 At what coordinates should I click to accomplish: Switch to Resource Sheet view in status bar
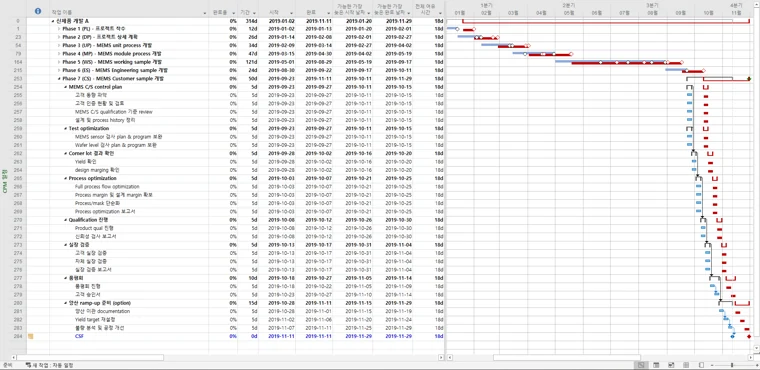tap(686, 365)
